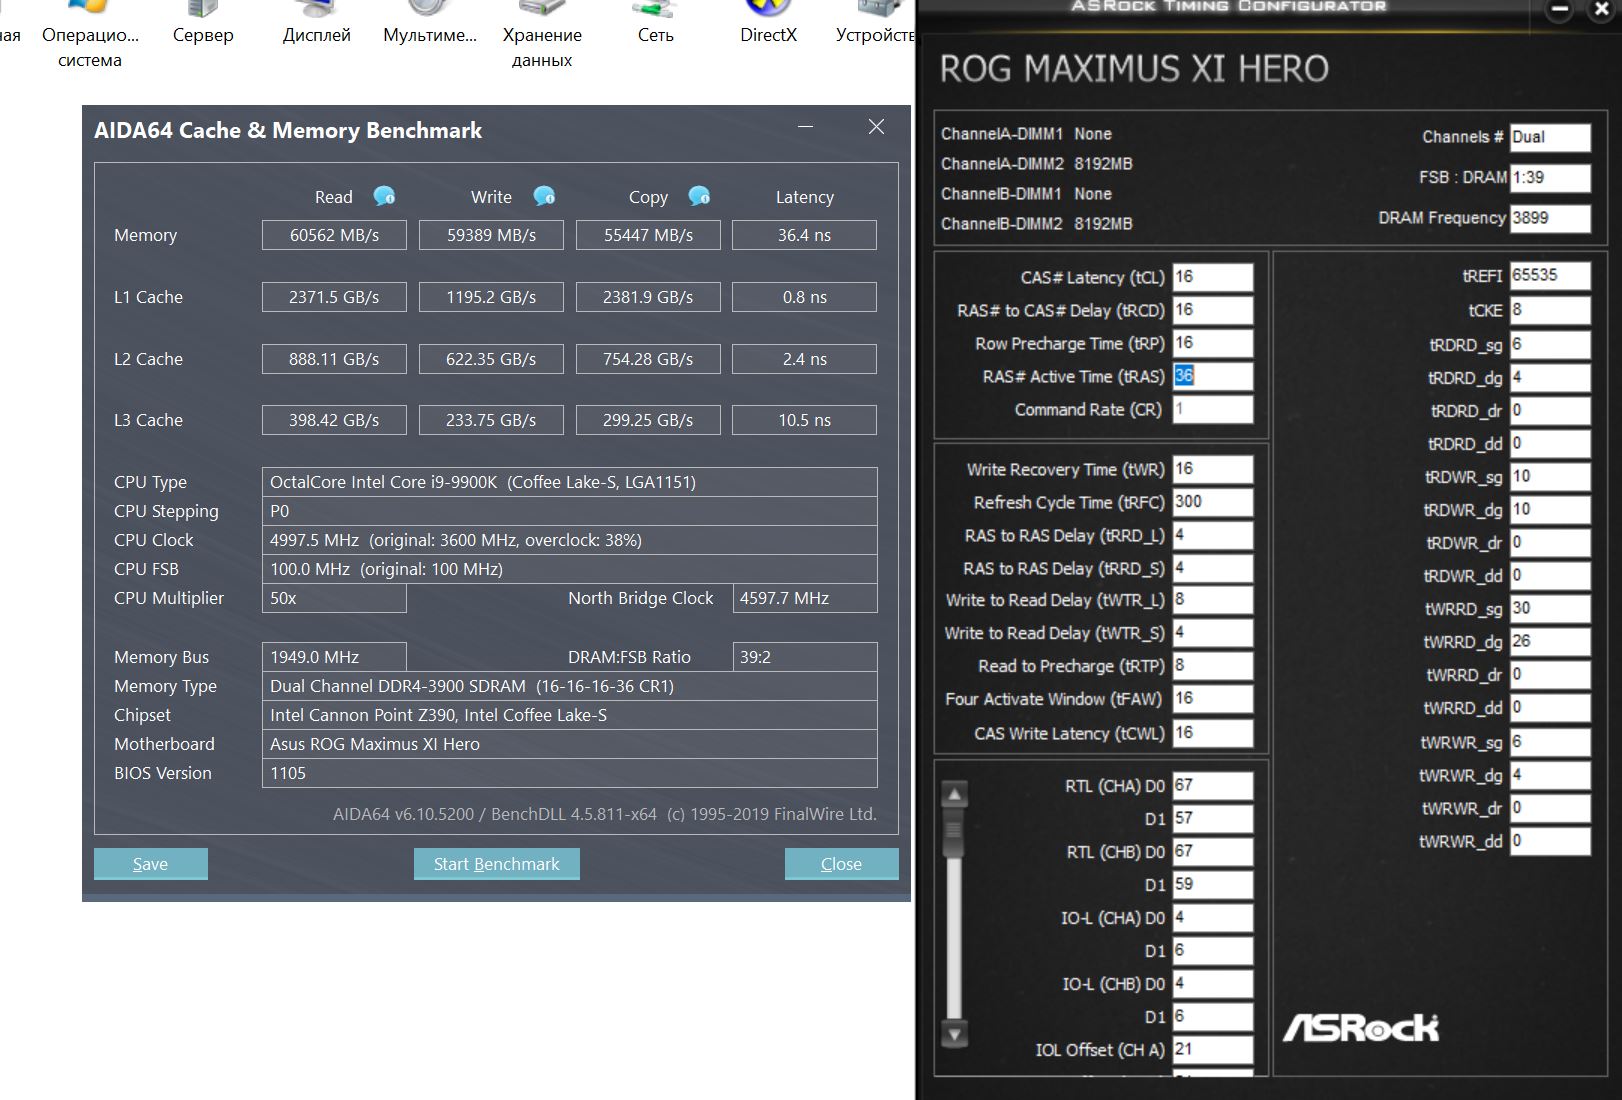Click the Write Recovery Time (tWR) field
Viewport: 1622px width, 1100px height.
tap(1213, 469)
